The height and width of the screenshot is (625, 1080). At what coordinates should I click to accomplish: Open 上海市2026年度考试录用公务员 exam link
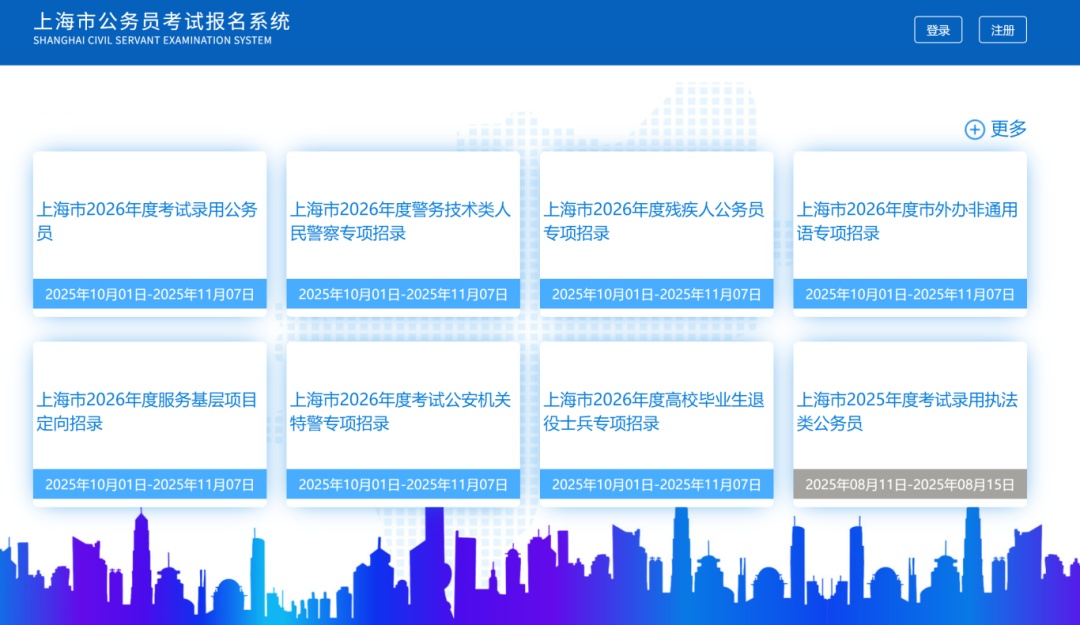pos(148,221)
